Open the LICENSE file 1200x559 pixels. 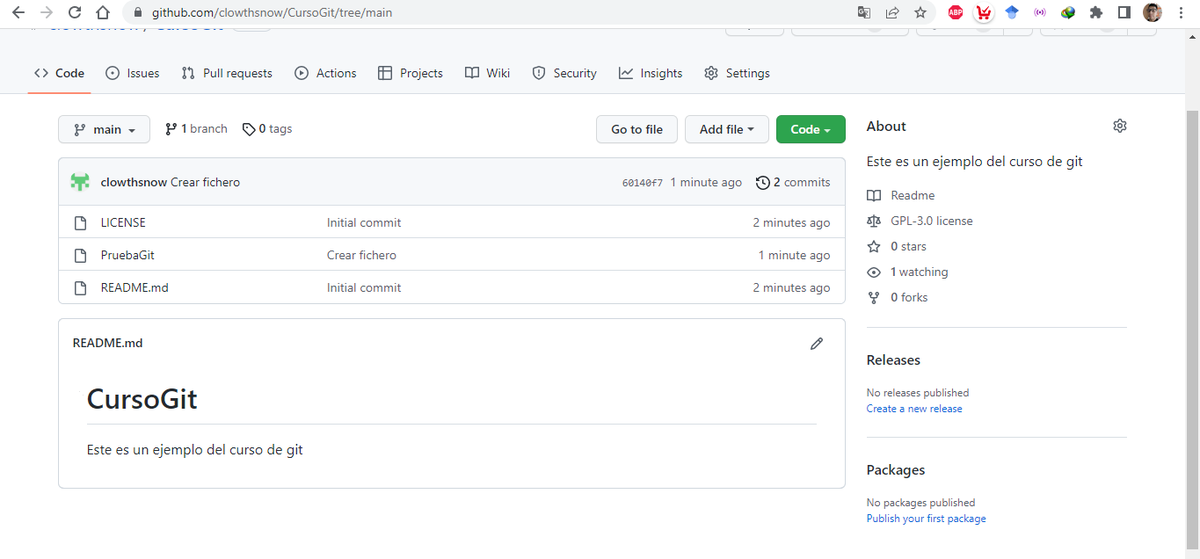click(123, 222)
